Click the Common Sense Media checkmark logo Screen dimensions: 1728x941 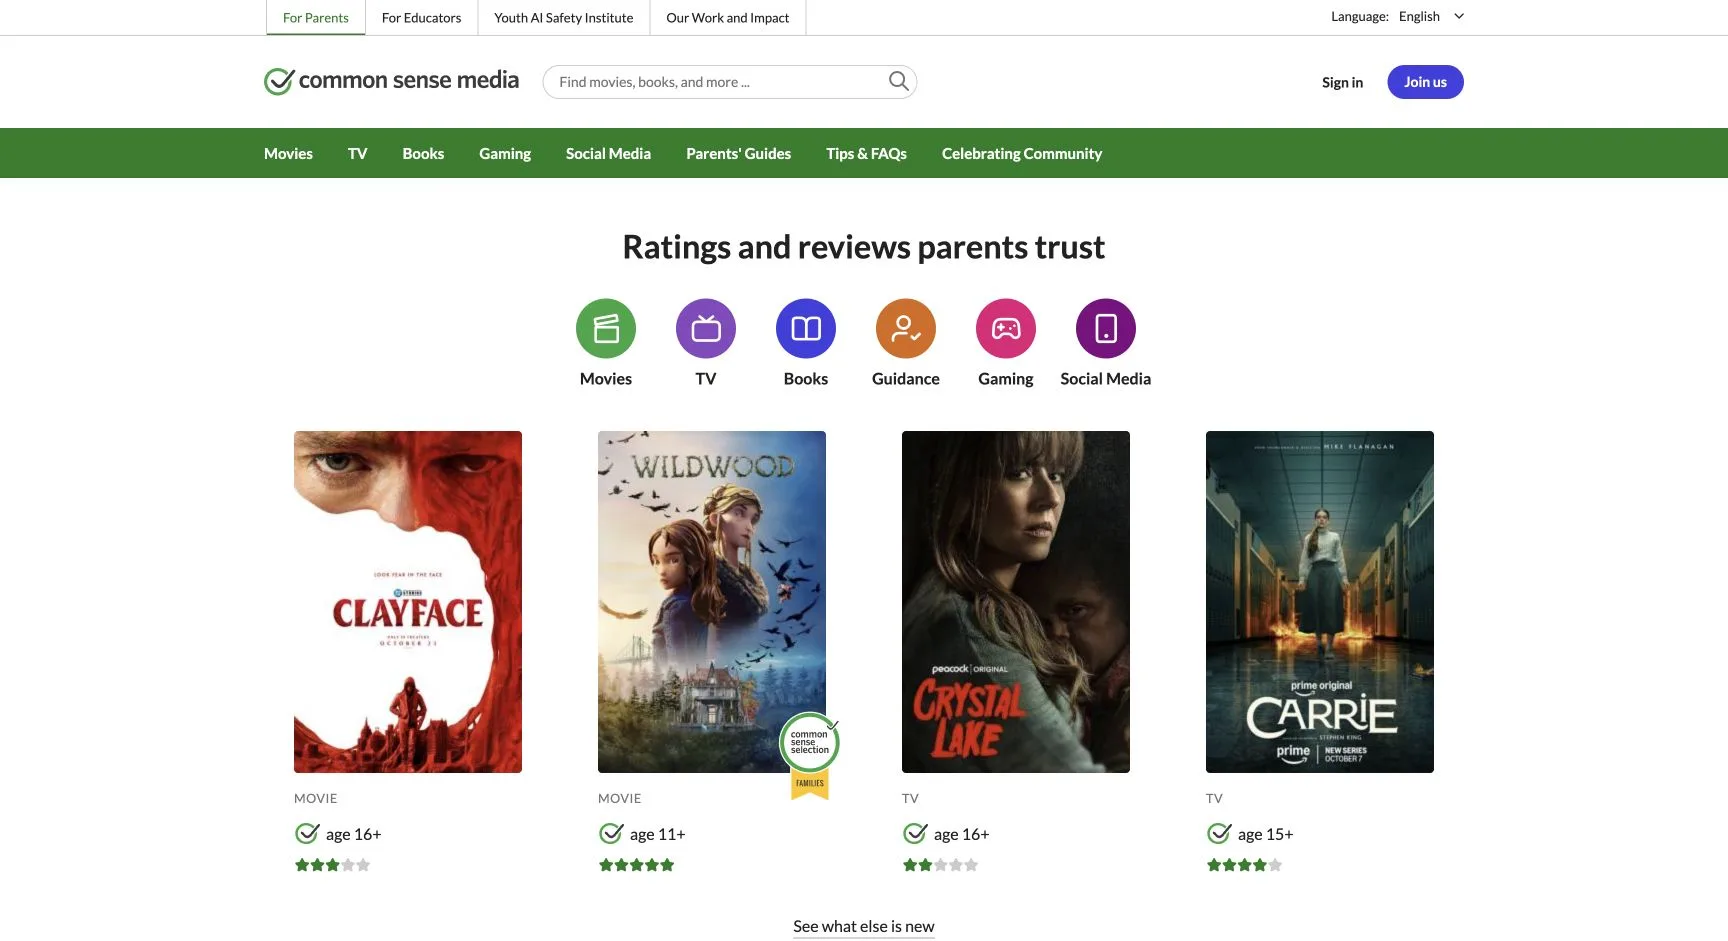pyautogui.click(x=279, y=81)
